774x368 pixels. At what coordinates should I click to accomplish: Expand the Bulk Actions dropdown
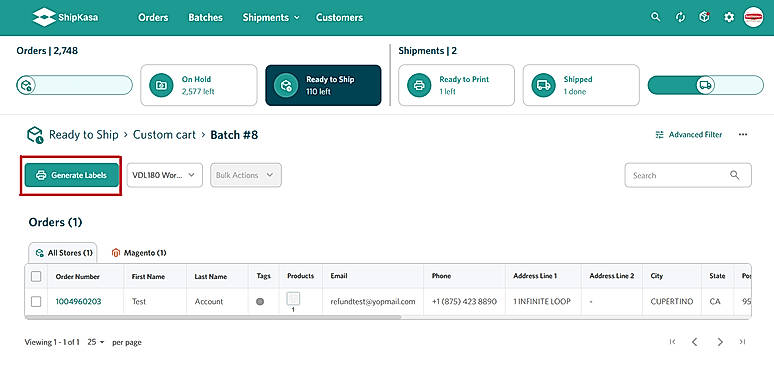(x=246, y=175)
